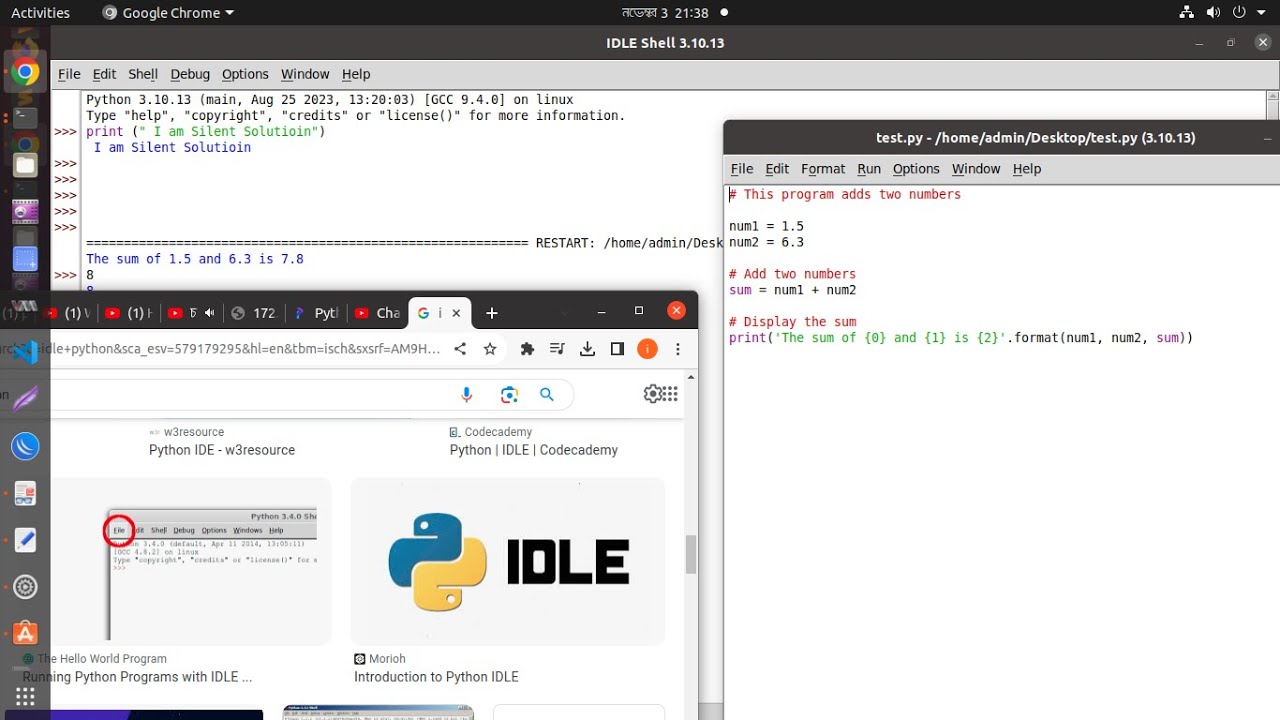Open the purple feather app in the dock
The width and height of the screenshot is (1280, 720).
click(26, 397)
